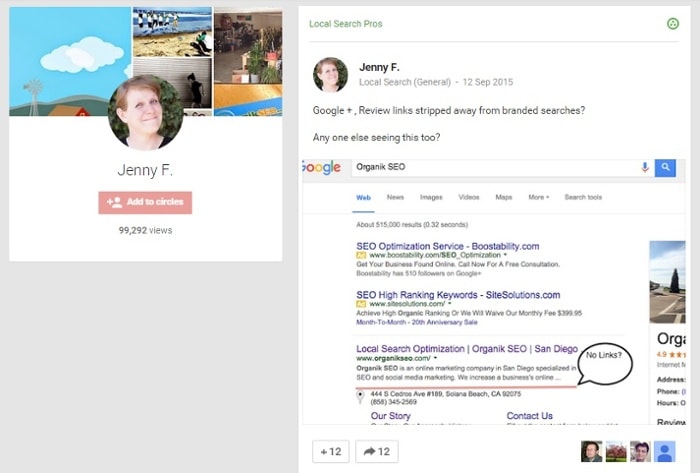Image resolution: width=700 pixels, height=473 pixels.
Task: Click the 99,292 views text
Action: pyautogui.click(x=145, y=230)
